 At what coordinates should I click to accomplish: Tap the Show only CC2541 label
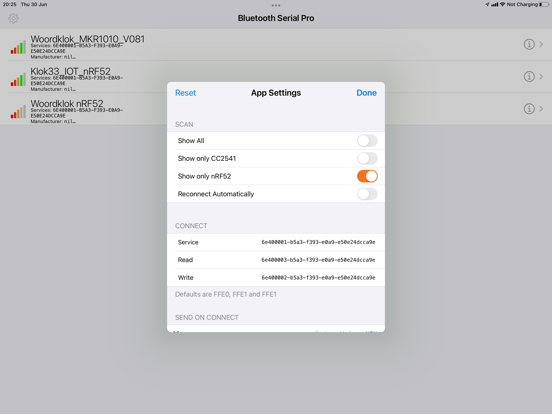207,159
